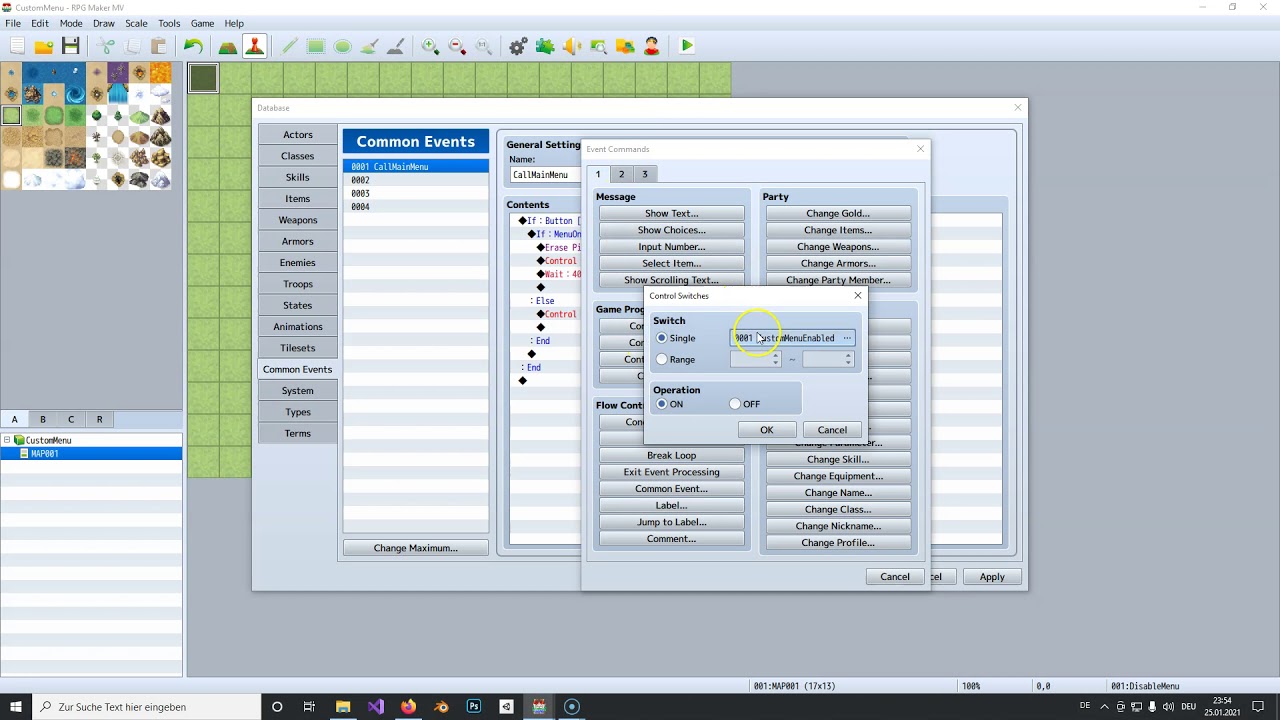The height and width of the screenshot is (720, 1280).
Task: Select the Single switch radio button
Action: point(662,338)
